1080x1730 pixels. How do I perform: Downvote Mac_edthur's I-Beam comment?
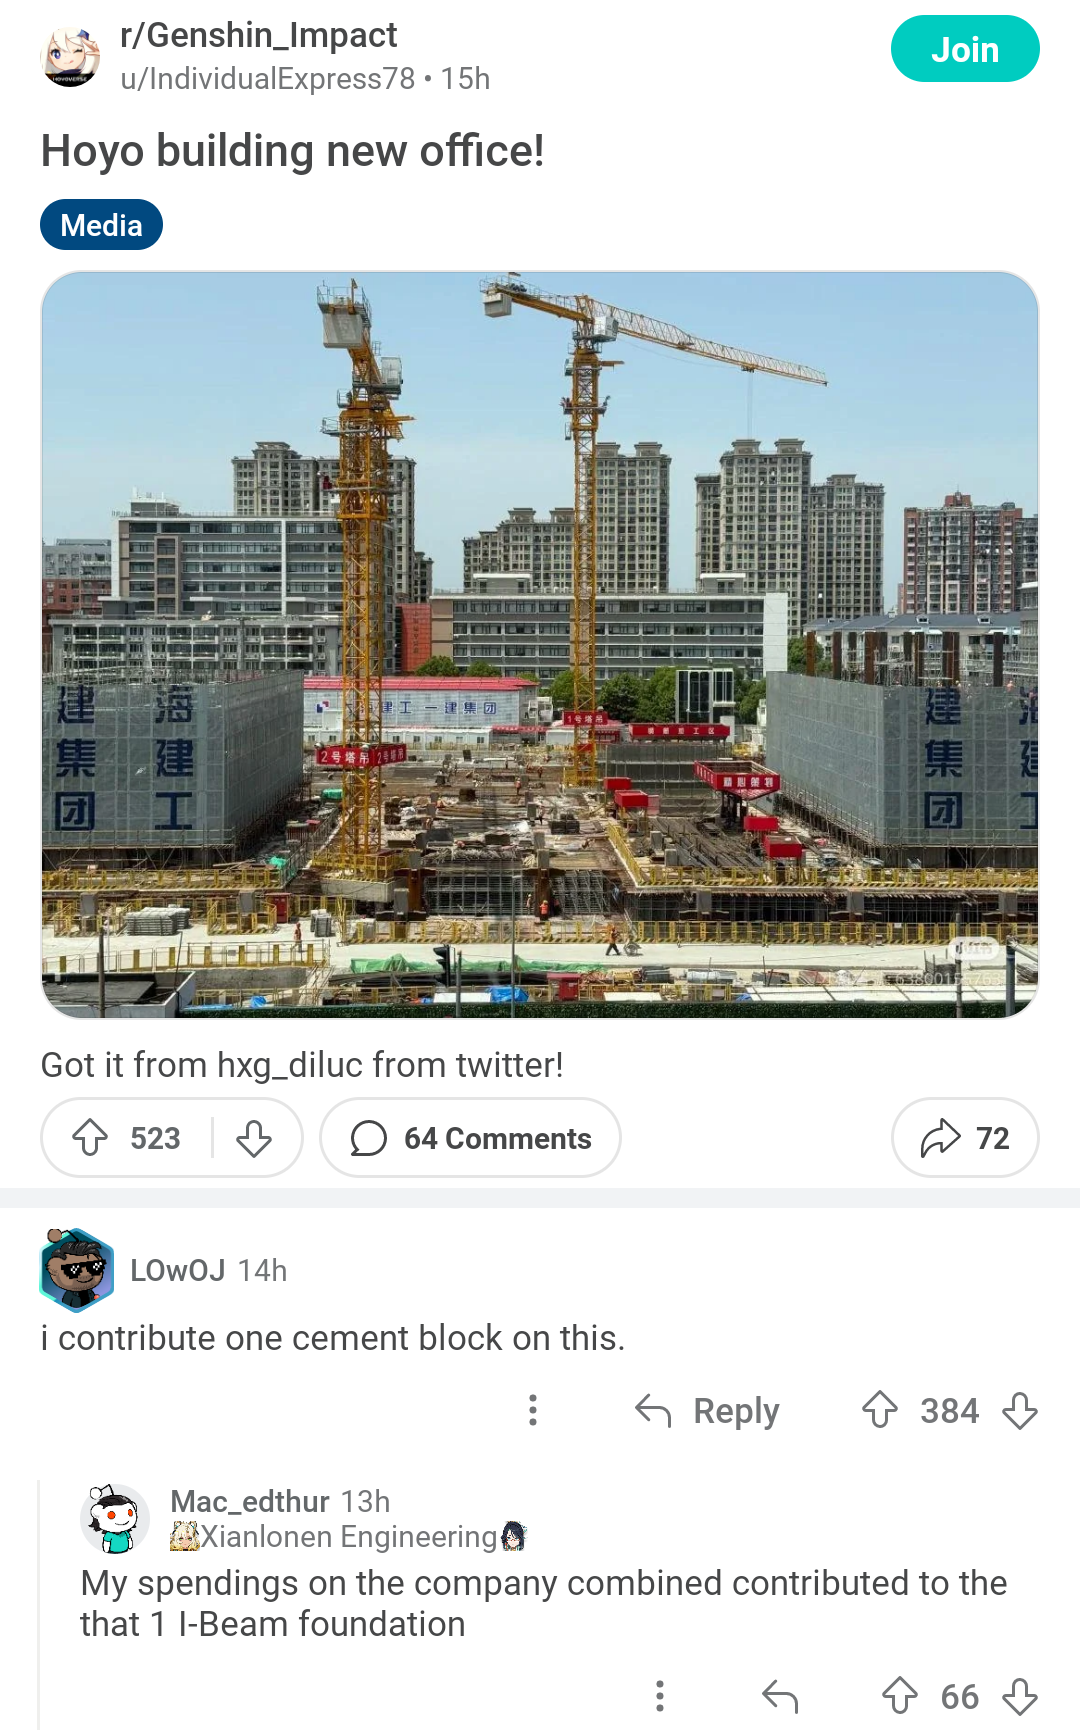click(x=1020, y=1696)
